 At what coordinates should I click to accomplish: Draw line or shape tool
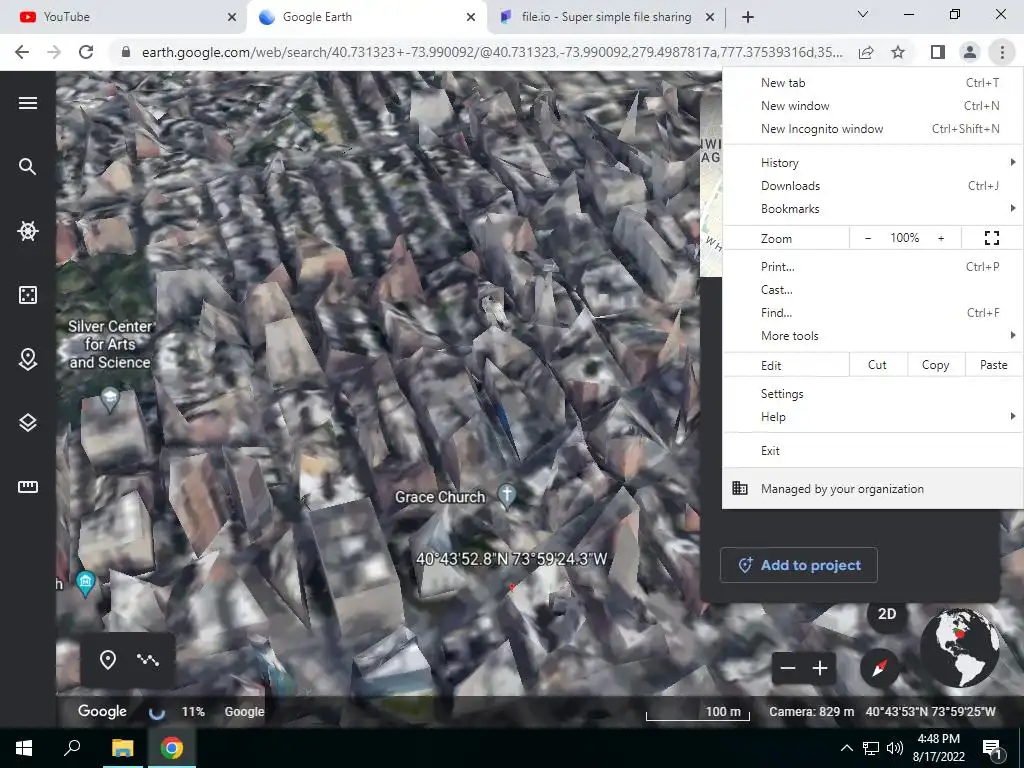coord(148,660)
